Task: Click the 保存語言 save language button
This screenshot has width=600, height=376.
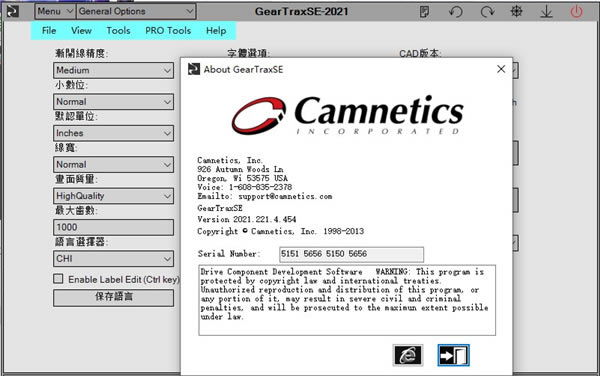Action: point(113,298)
